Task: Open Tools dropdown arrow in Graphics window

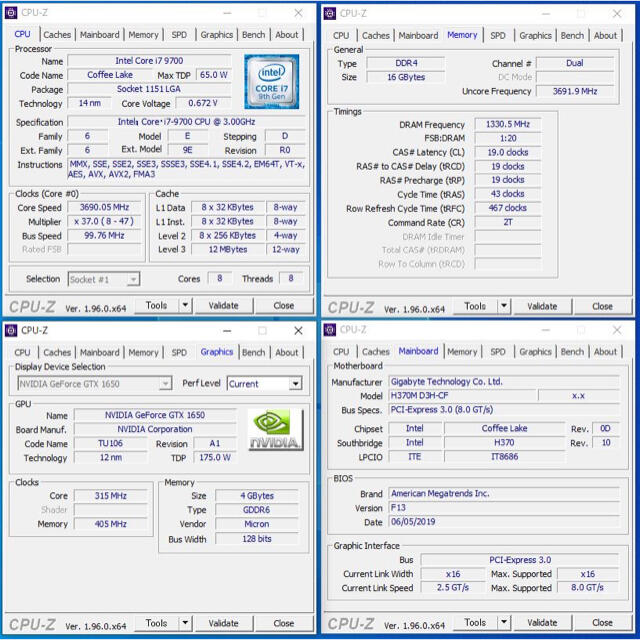Action: pyautogui.click(x=185, y=623)
